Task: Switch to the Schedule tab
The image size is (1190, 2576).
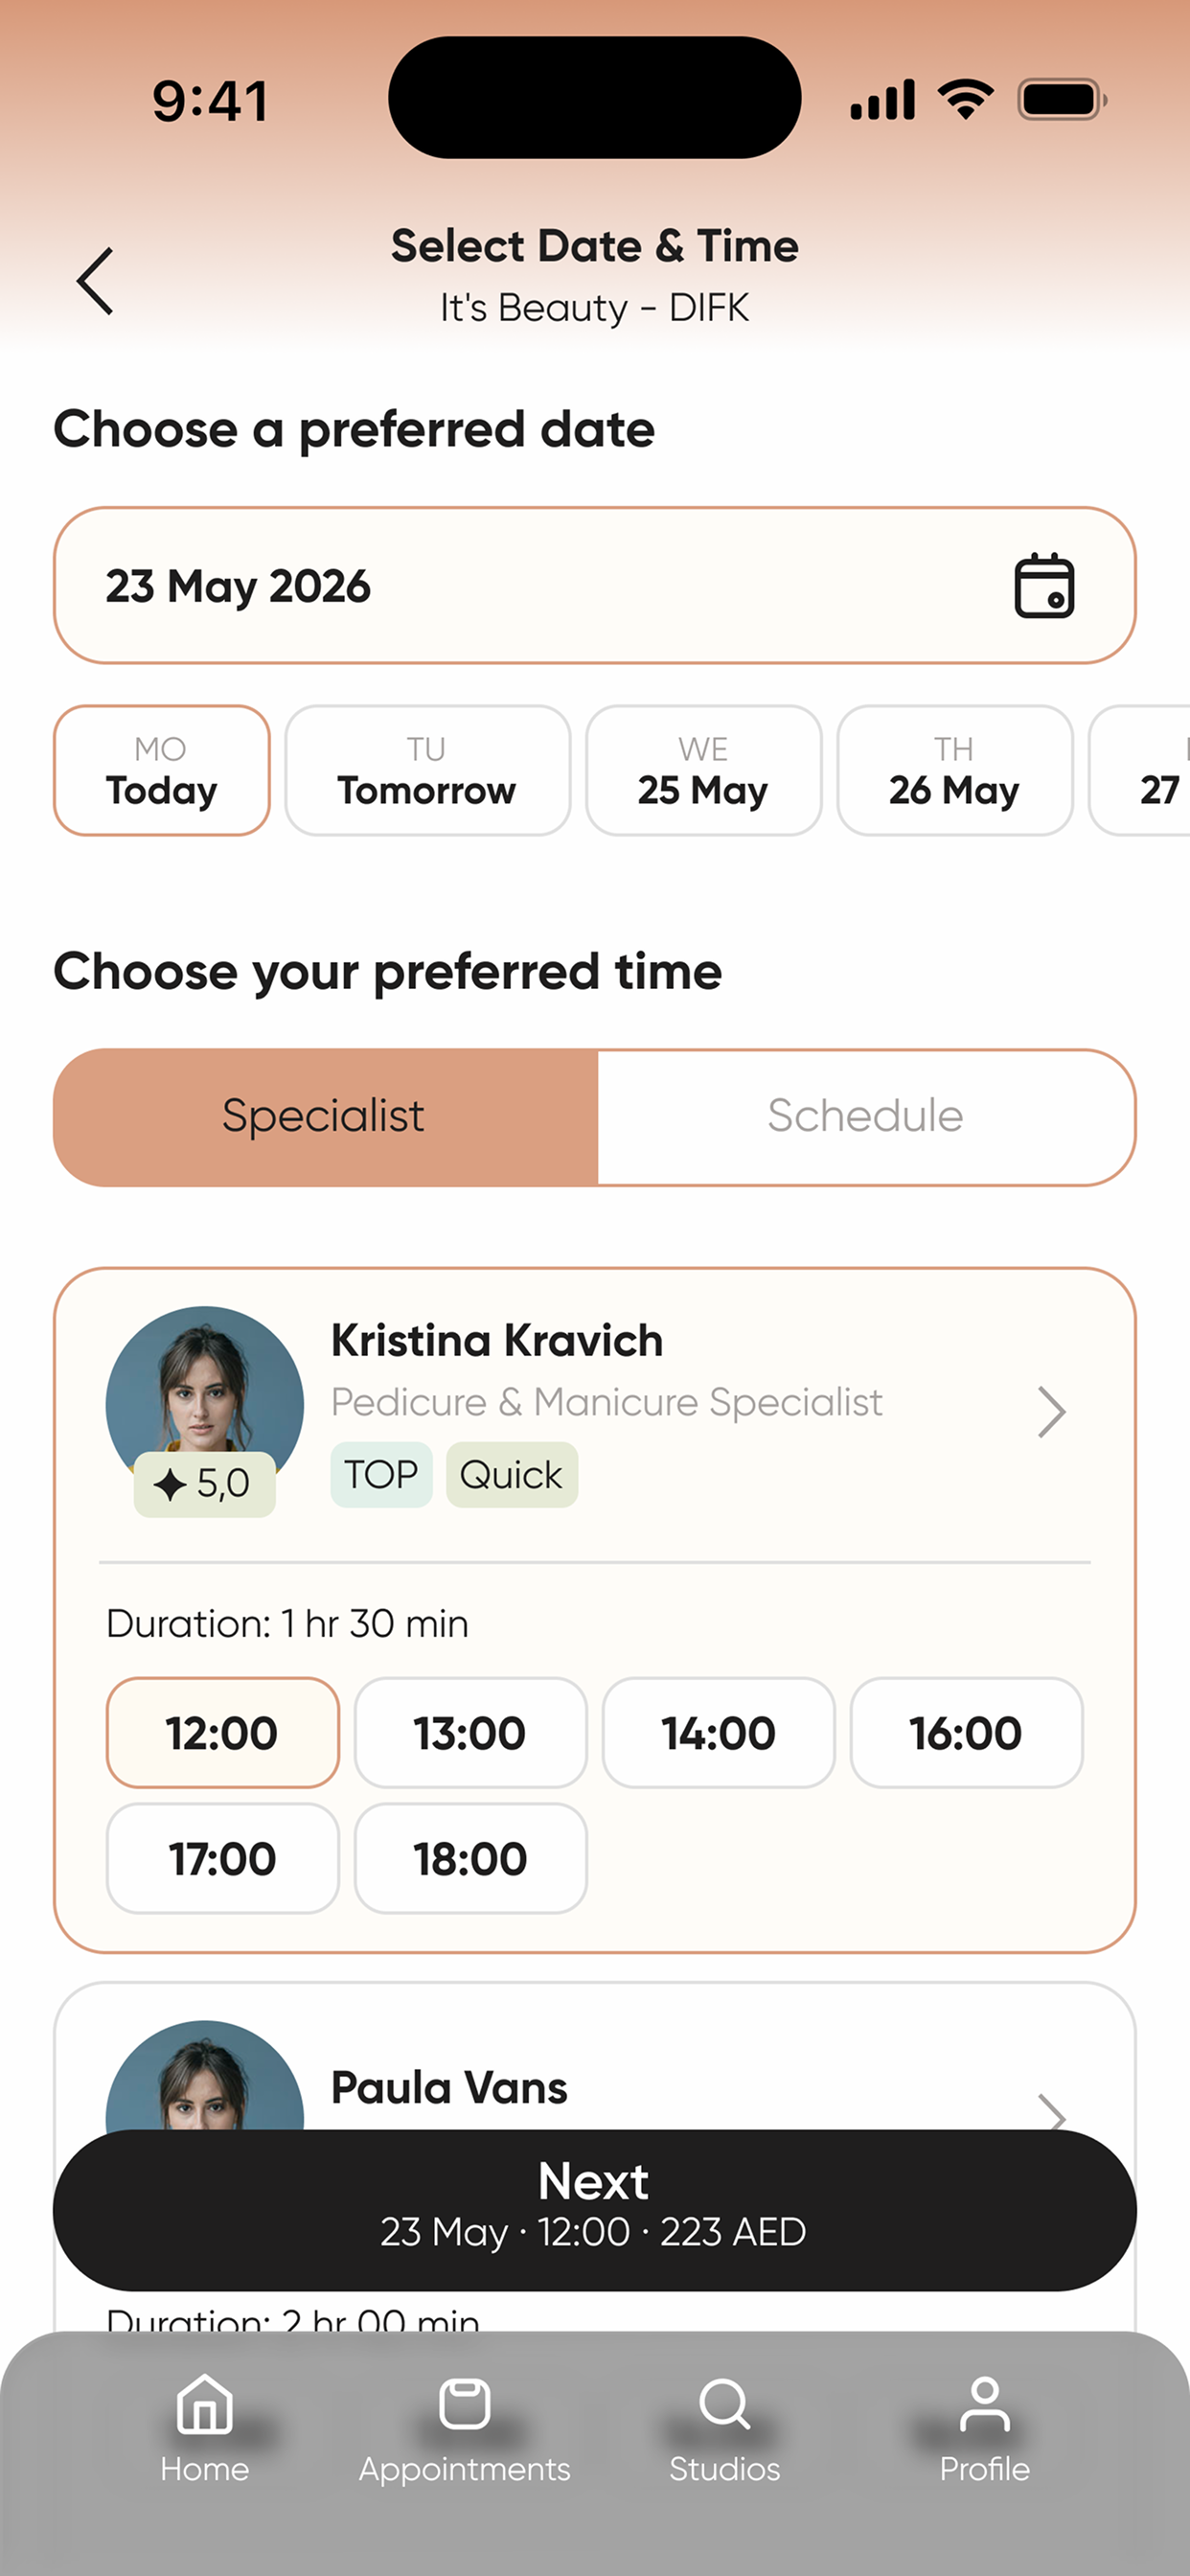Action: pyautogui.click(x=866, y=1117)
